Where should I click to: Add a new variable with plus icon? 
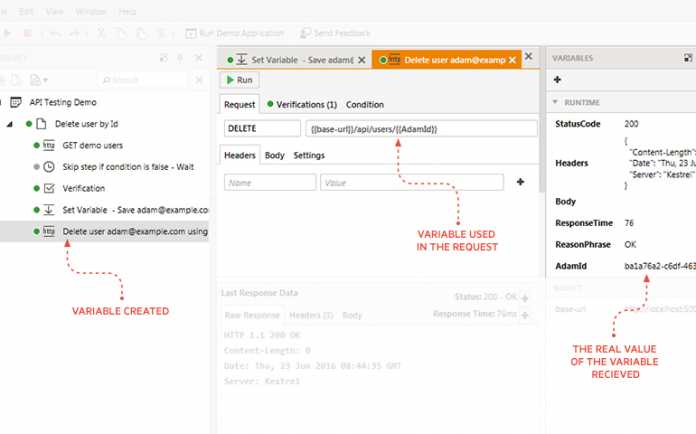click(557, 79)
